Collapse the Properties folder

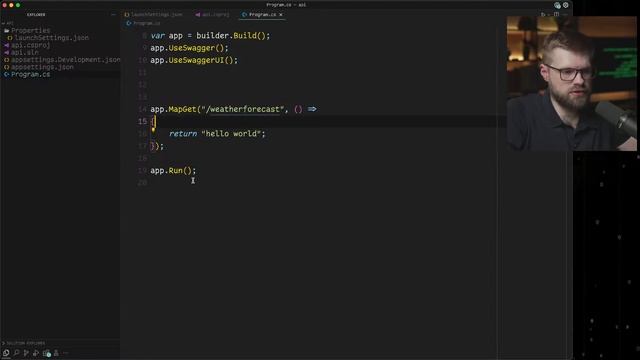point(27,30)
